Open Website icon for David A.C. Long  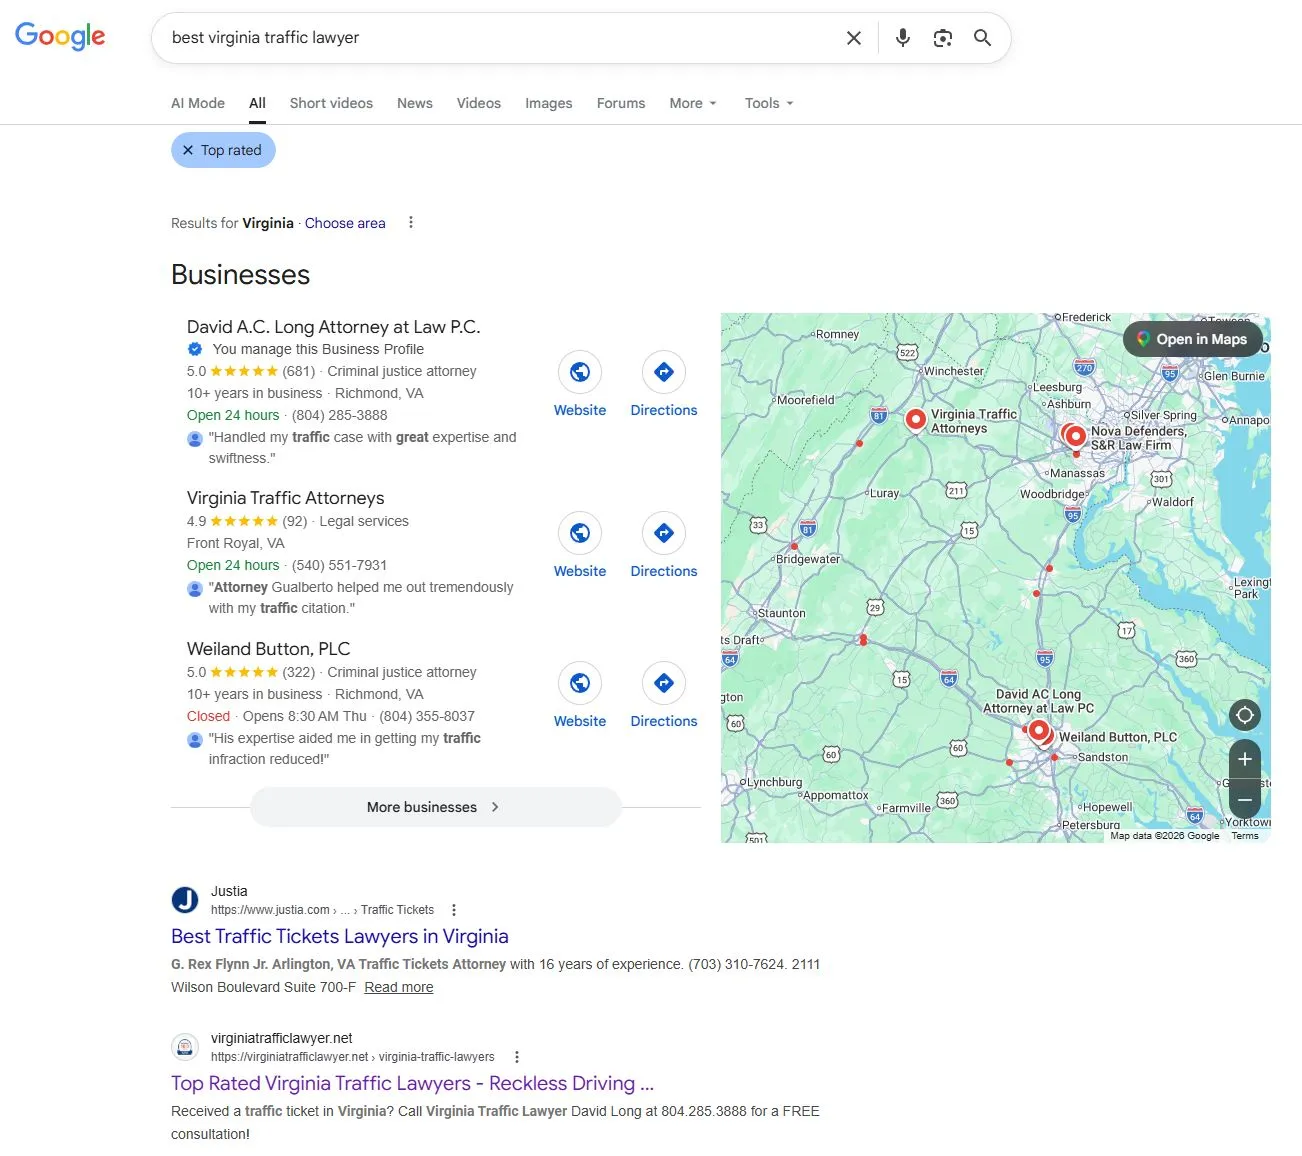tap(580, 372)
